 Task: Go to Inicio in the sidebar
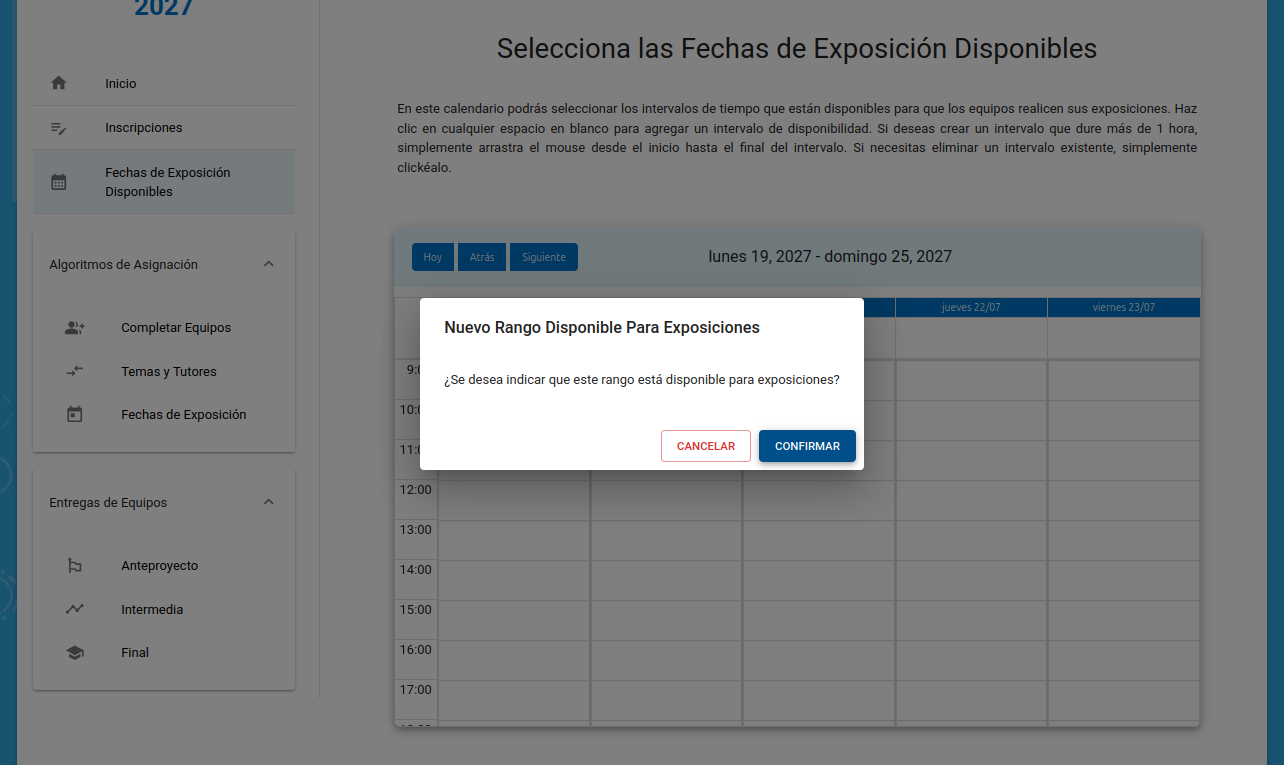pos(121,84)
